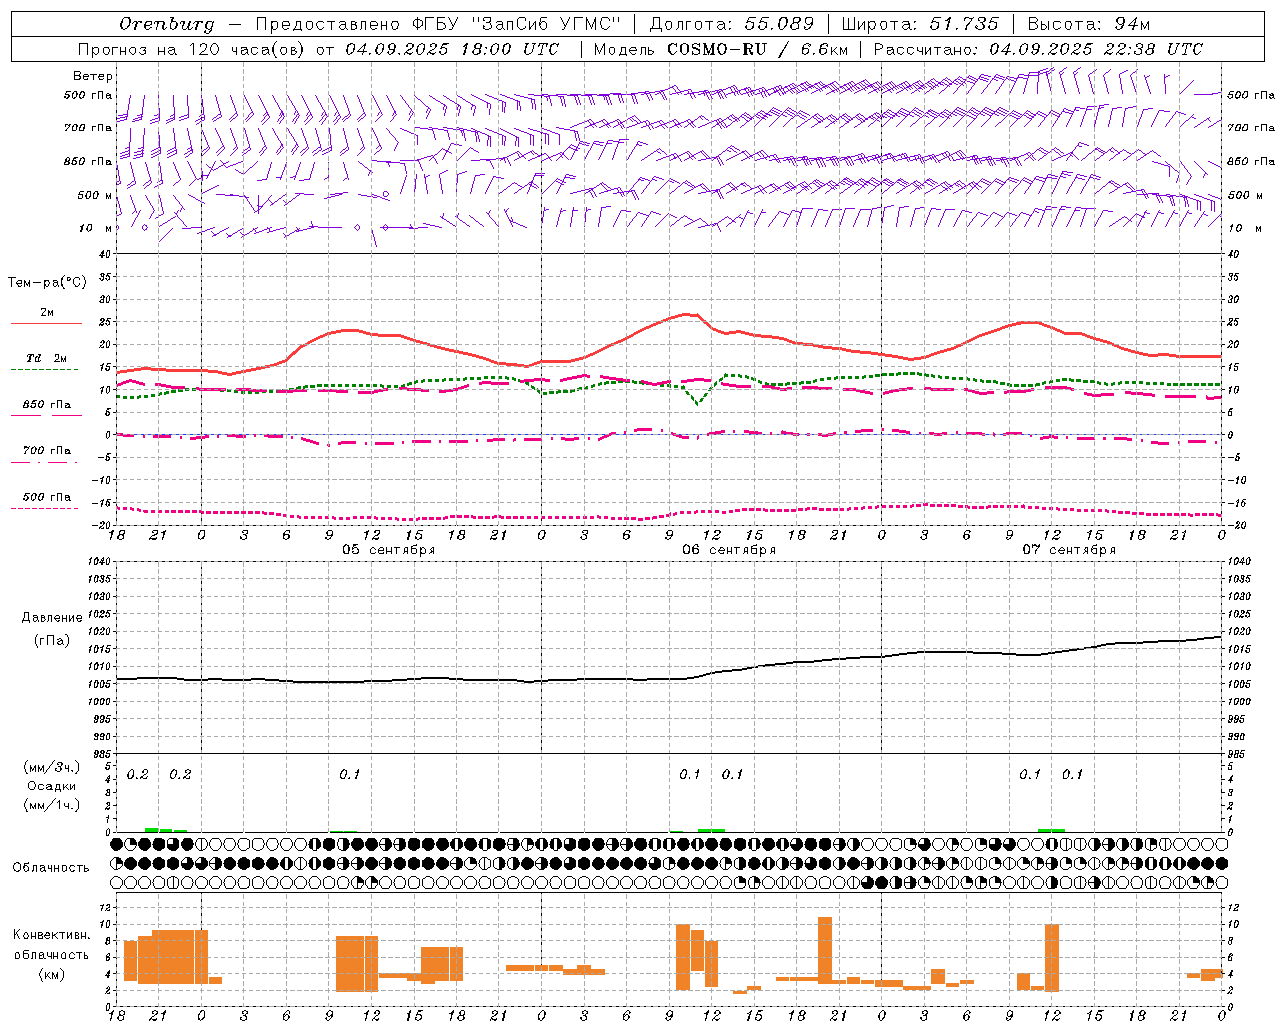Click the "07 сентября" date label

pos(1069,550)
